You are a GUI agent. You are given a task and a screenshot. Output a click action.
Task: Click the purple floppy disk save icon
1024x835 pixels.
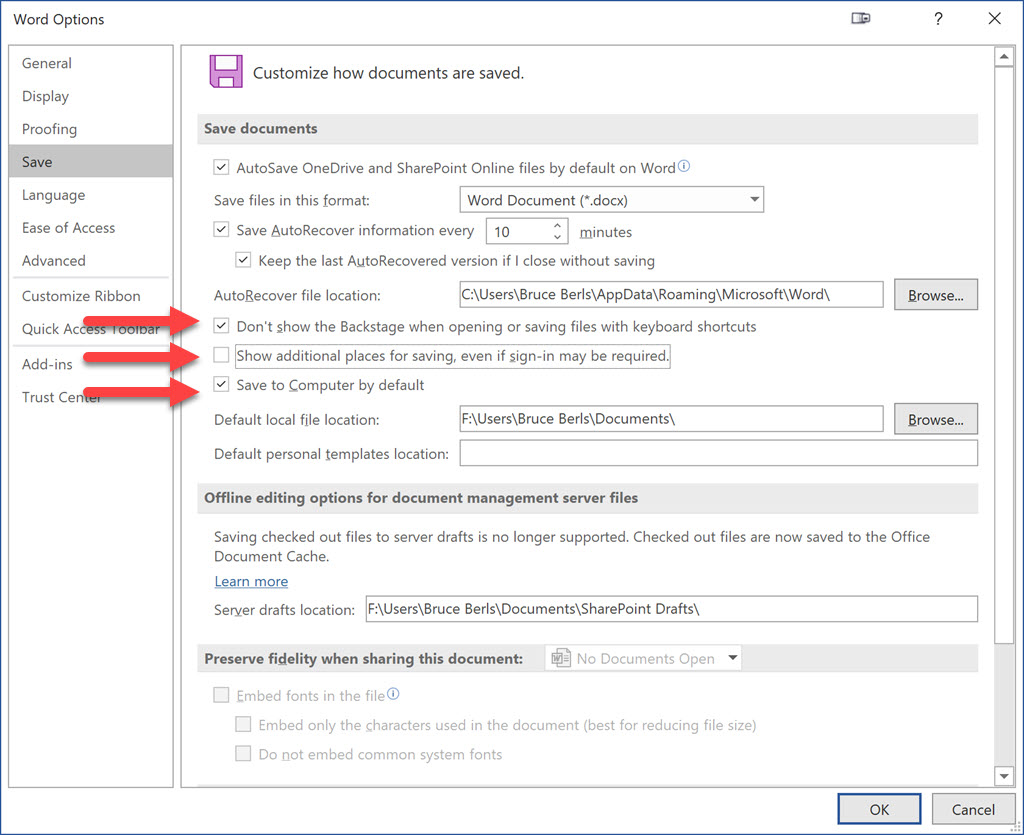point(226,71)
